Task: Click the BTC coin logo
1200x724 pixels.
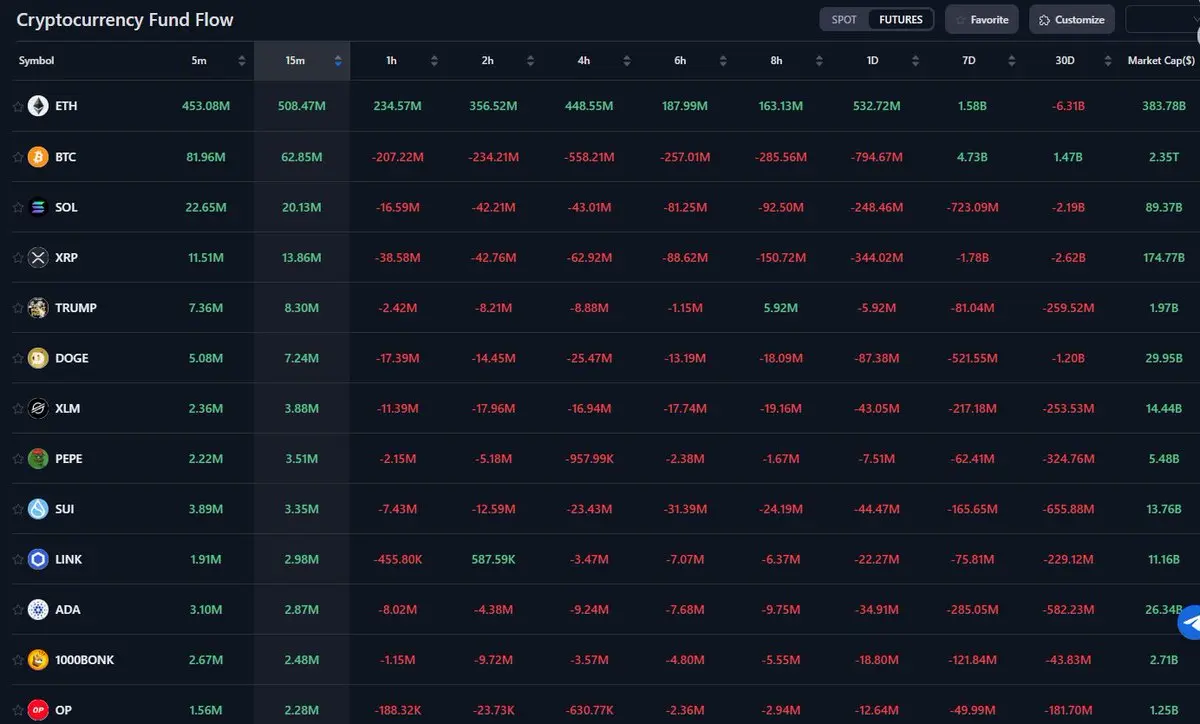Action: (38, 157)
